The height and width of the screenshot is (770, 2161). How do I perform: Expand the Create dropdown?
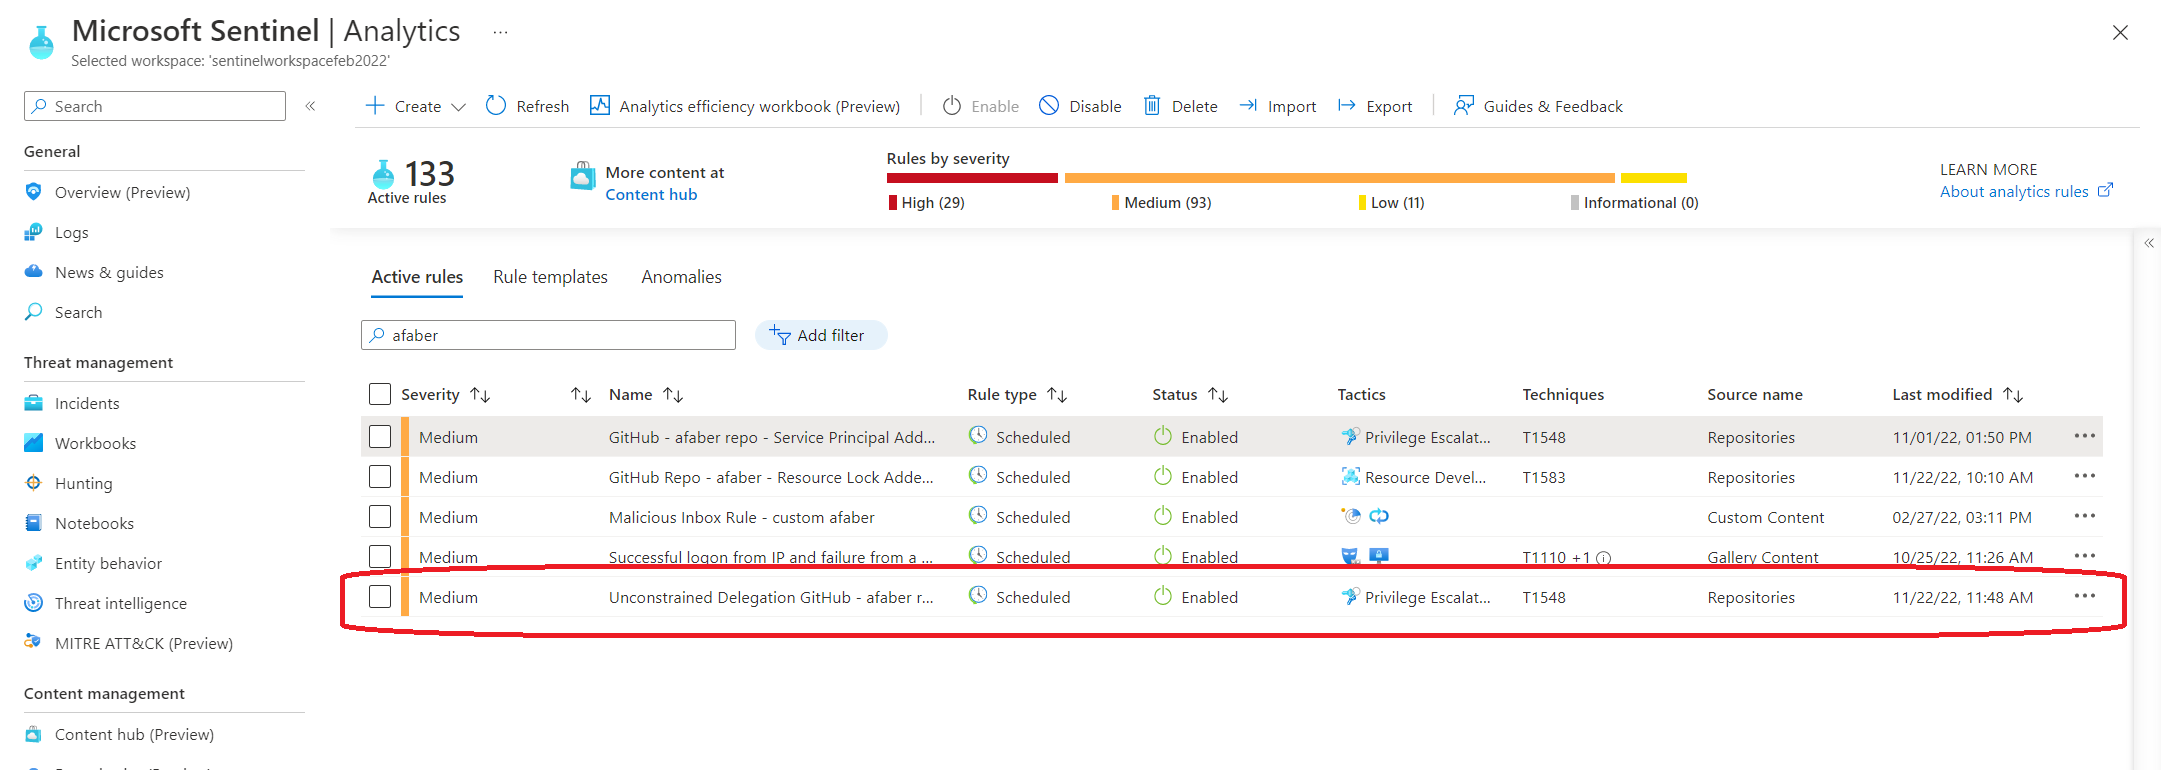415,106
